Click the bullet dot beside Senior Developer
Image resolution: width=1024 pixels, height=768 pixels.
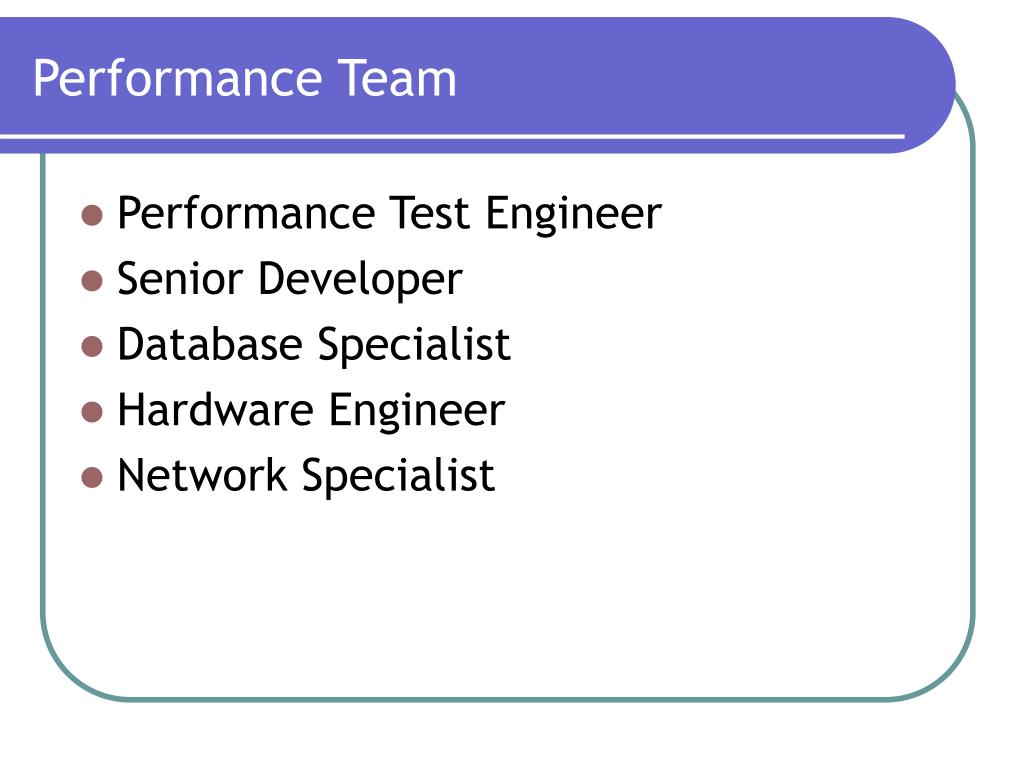(x=92, y=281)
